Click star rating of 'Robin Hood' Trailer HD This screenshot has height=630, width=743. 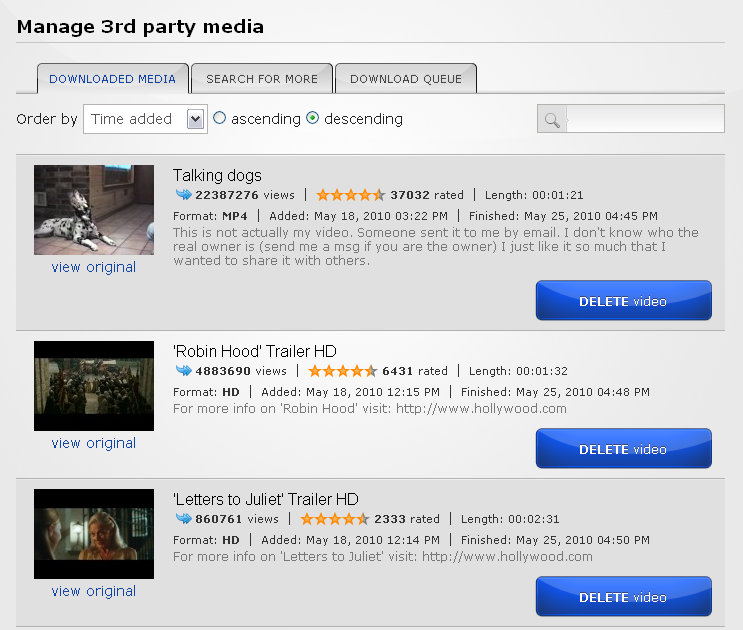pyautogui.click(x=343, y=371)
